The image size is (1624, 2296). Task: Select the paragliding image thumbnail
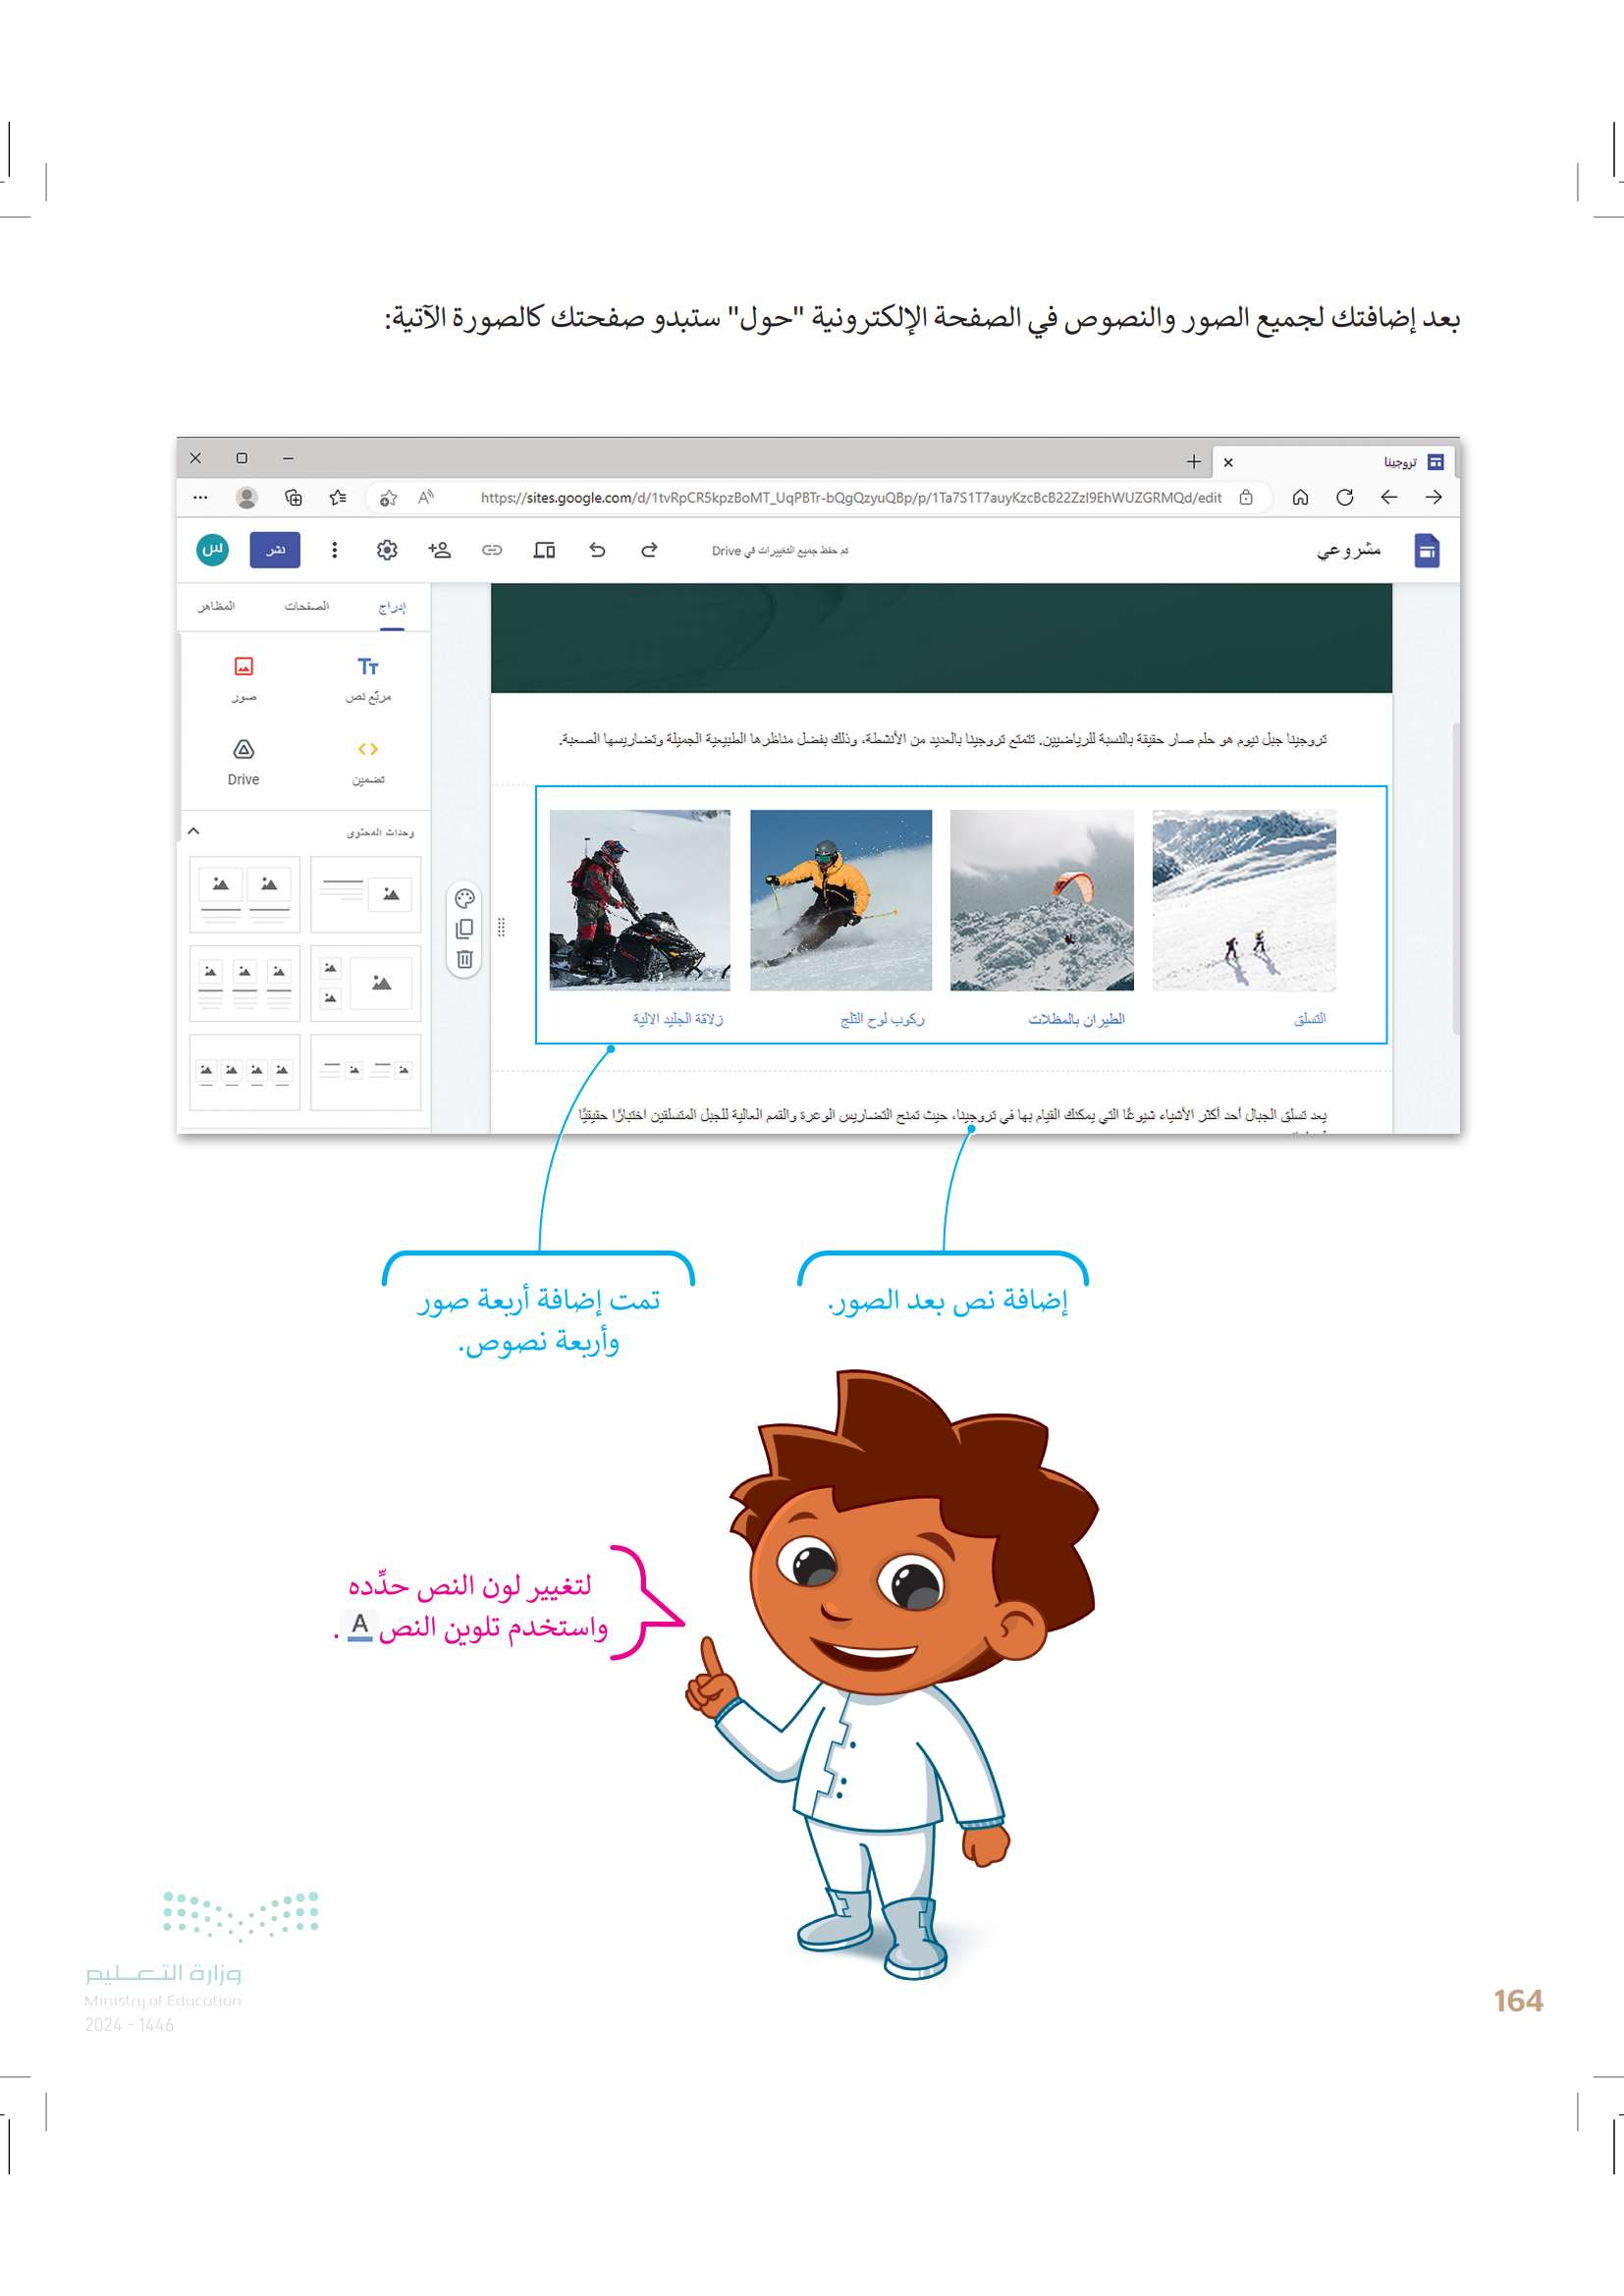pyautogui.click(x=1041, y=900)
